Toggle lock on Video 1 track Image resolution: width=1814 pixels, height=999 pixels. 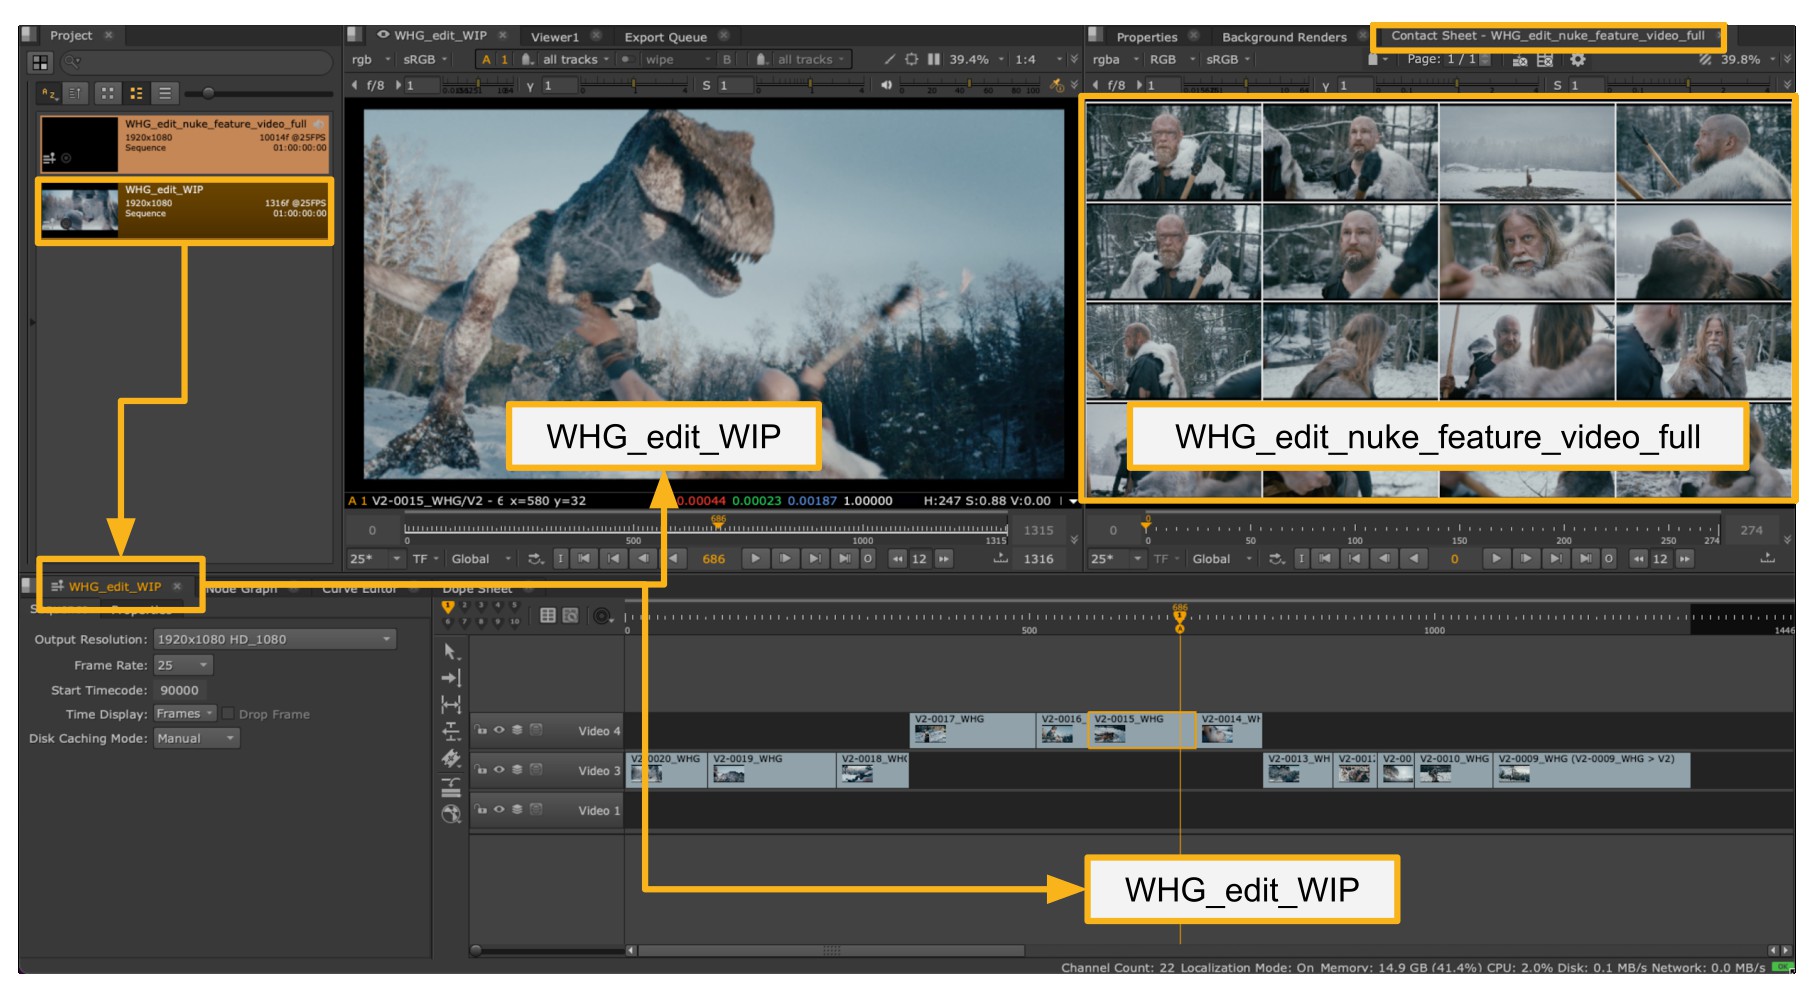(x=481, y=810)
